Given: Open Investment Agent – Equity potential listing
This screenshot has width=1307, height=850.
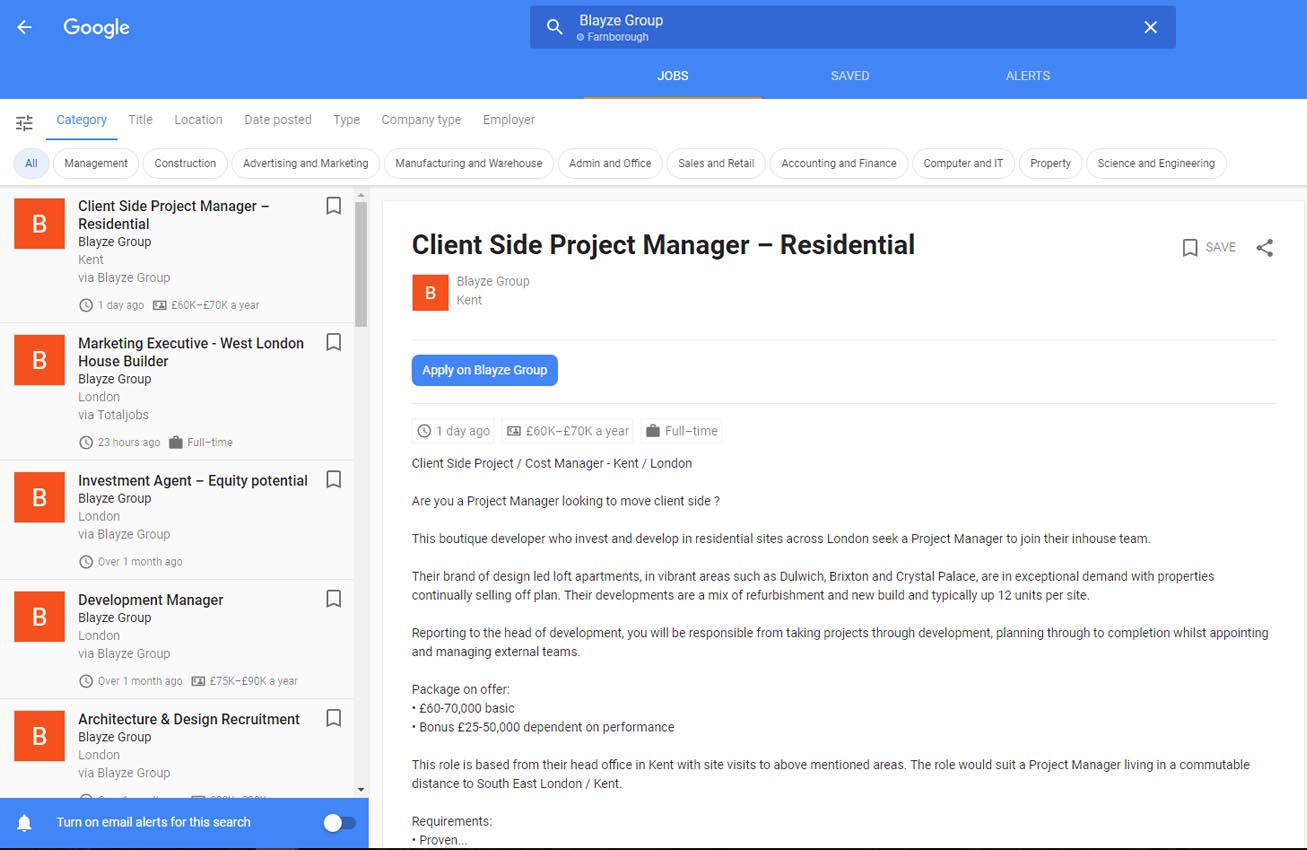Looking at the screenshot, I should [193, 481].
